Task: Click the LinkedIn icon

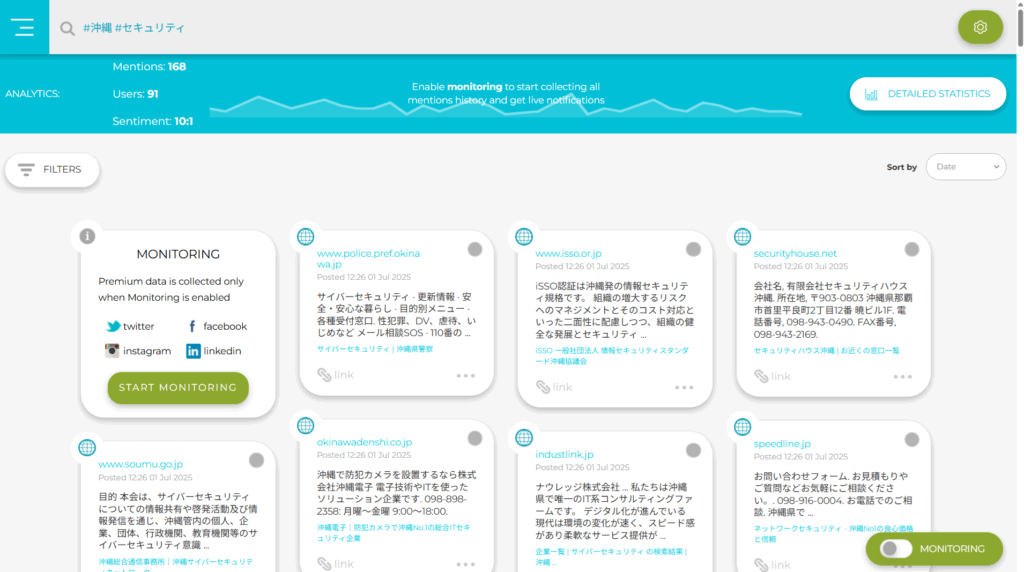Action: click(x=193, y=351)
